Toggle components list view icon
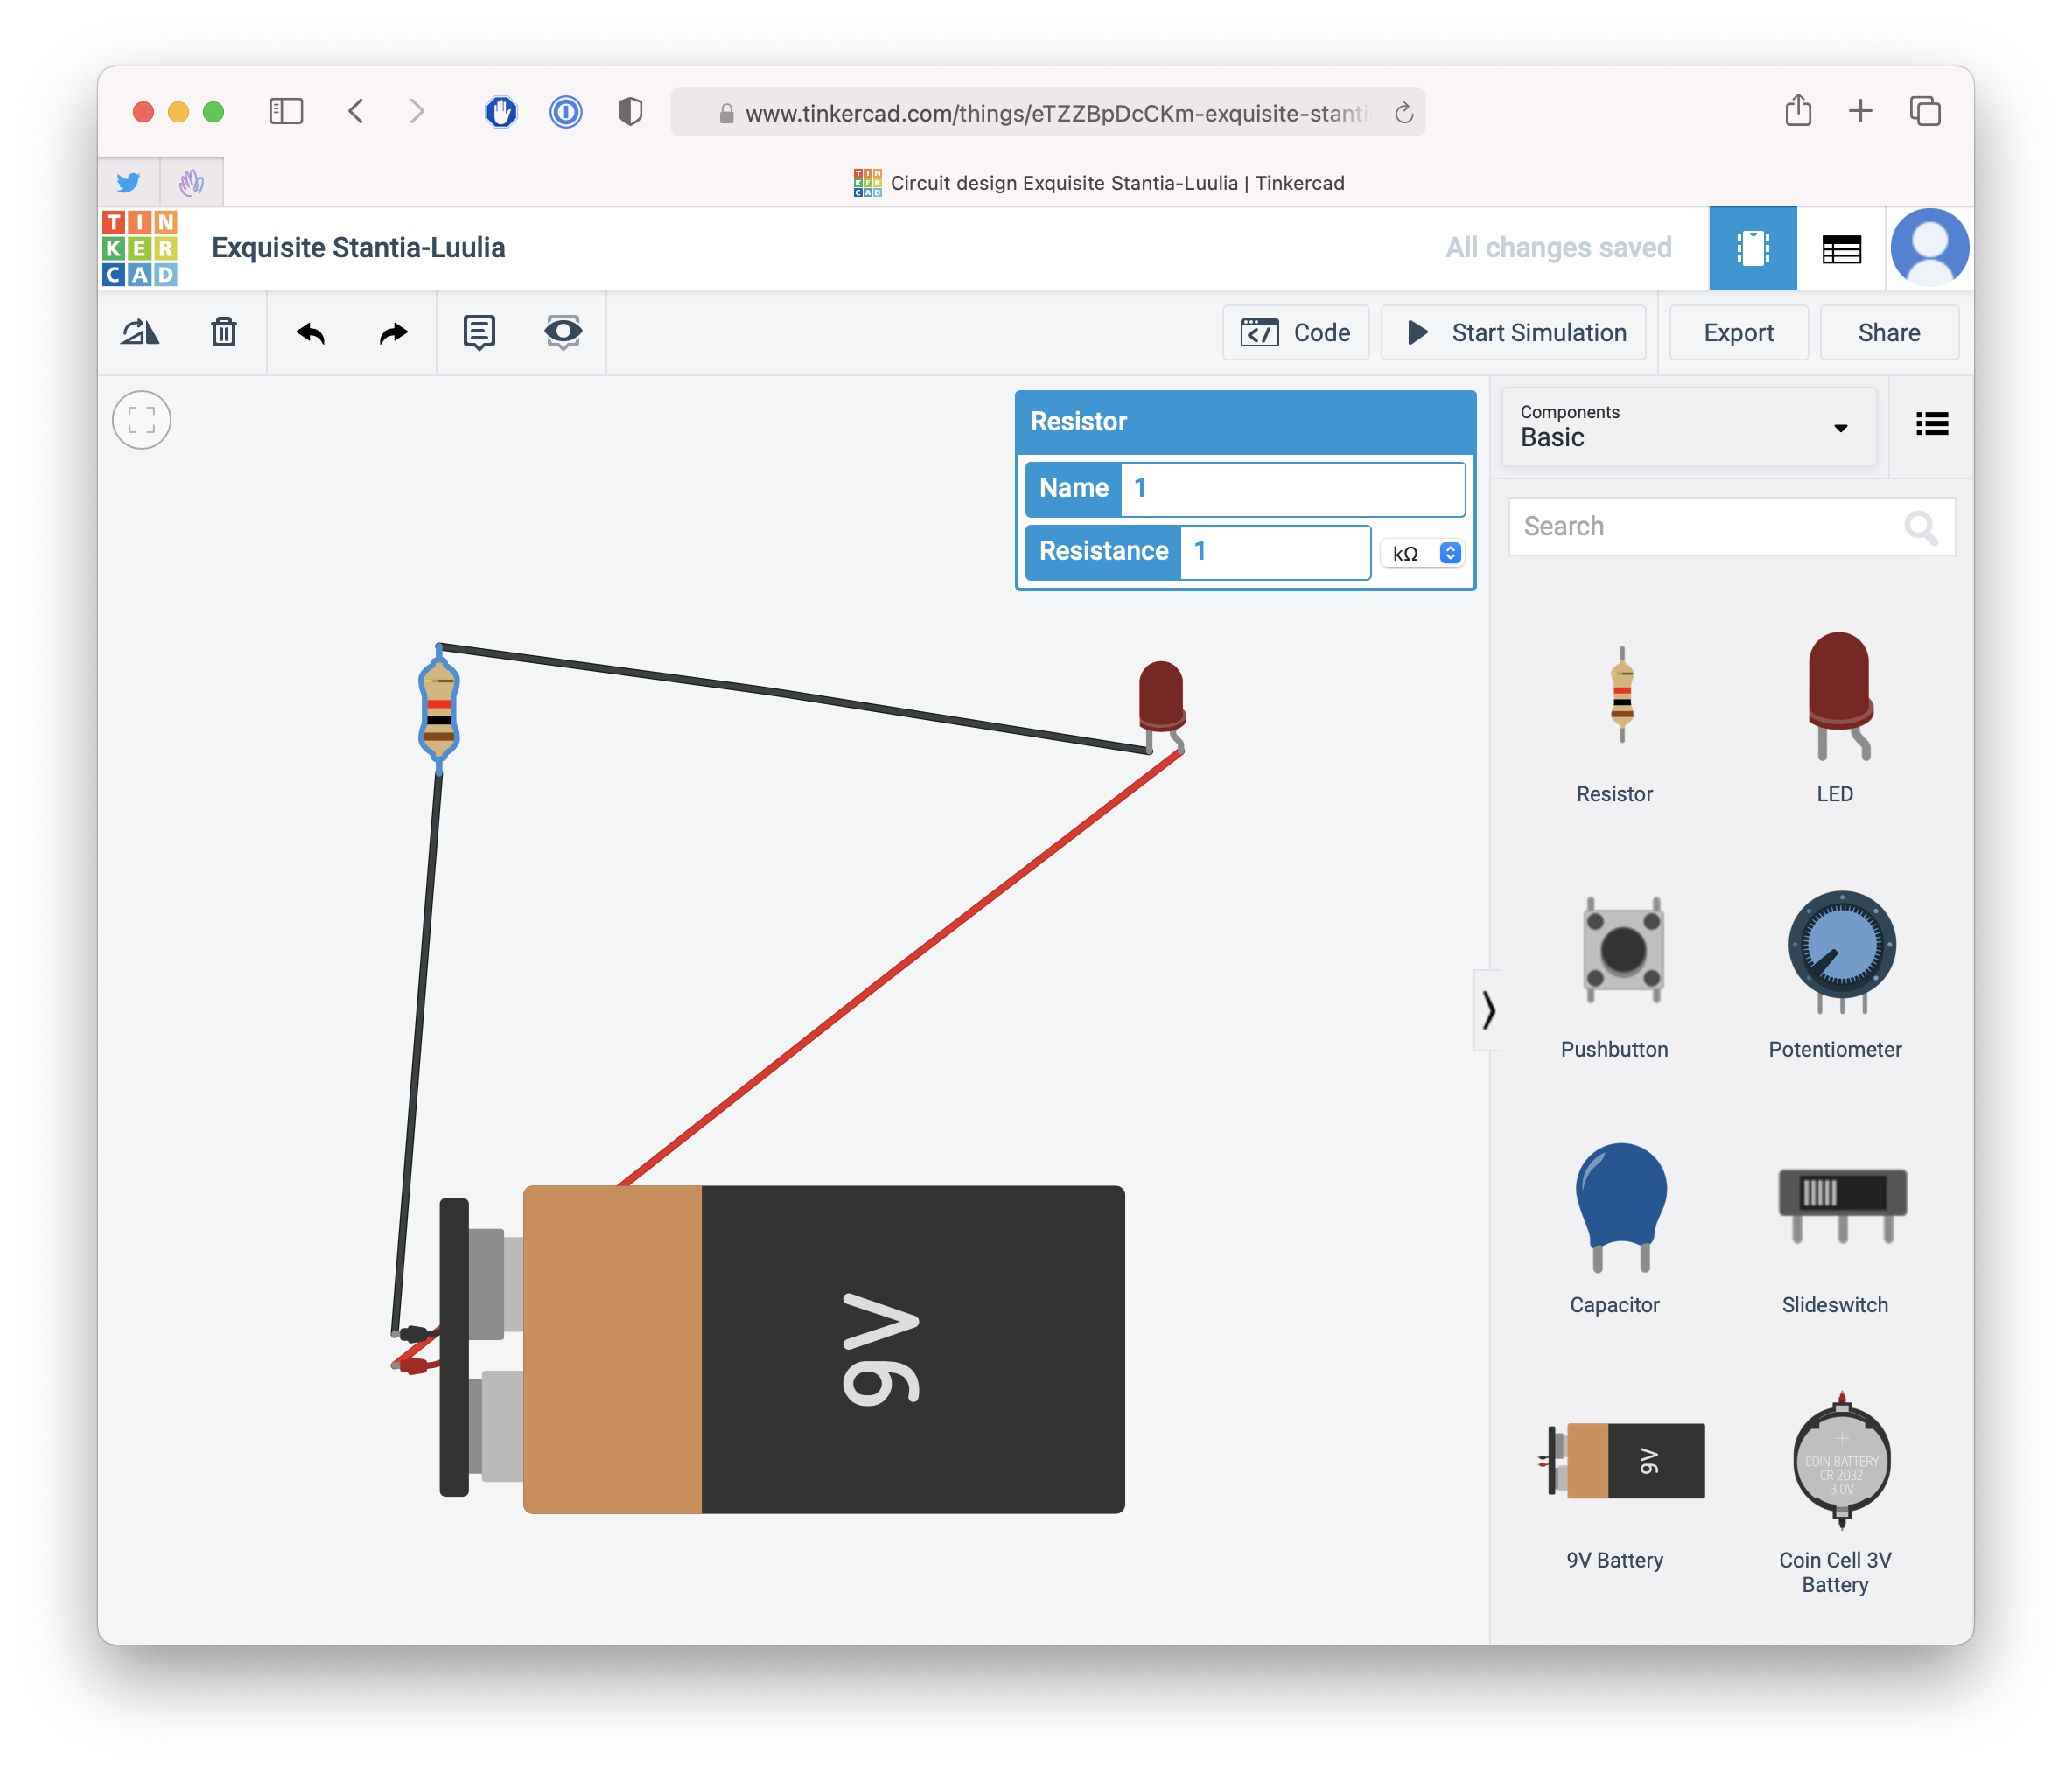Viewport: 2072px width, 1774px height. pyautogui.click(x=1931, y=424)
